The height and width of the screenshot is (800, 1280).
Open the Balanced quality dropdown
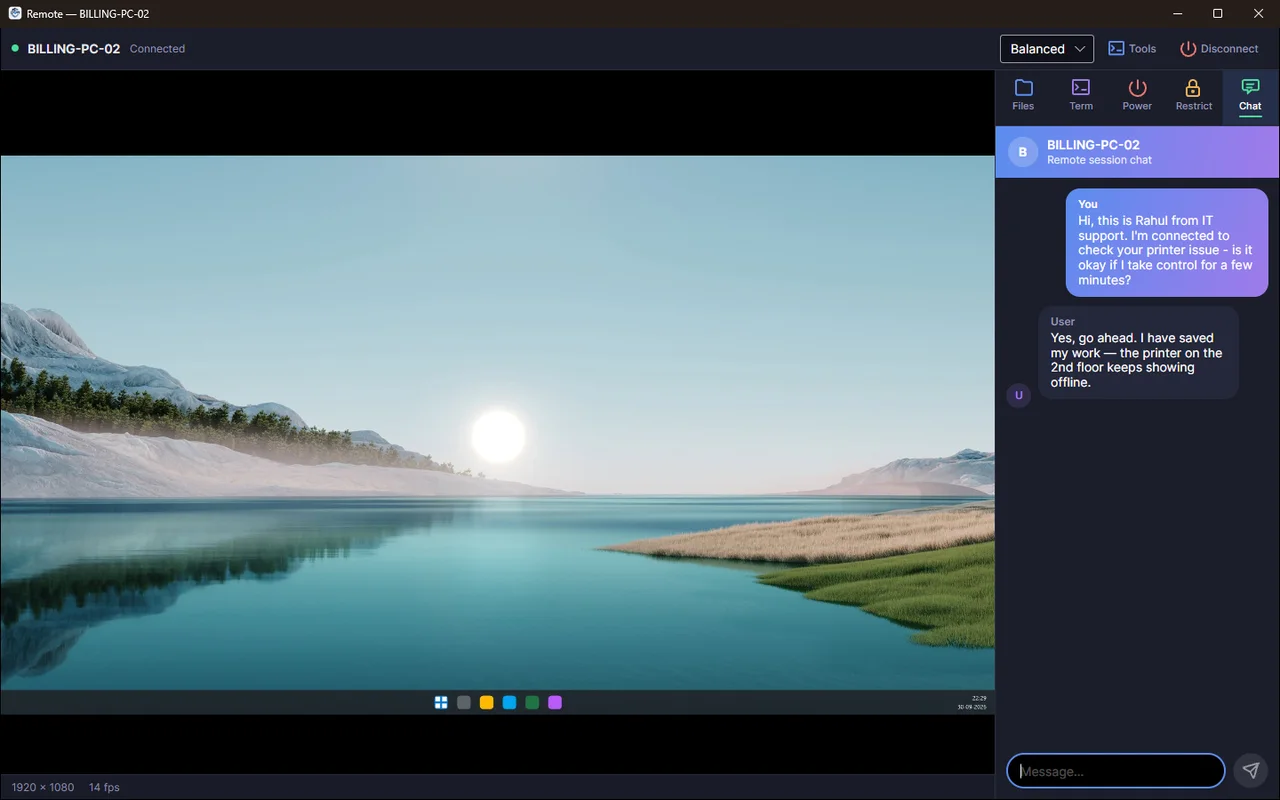(x=1047, y=49)
